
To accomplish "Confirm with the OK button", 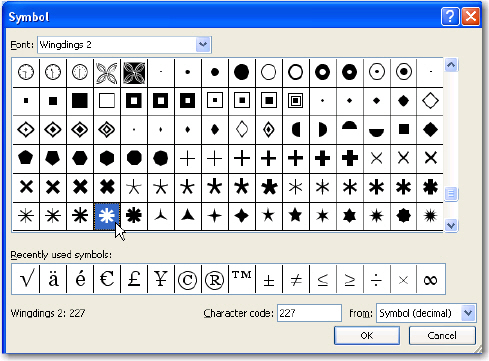I will click(367, 336).
